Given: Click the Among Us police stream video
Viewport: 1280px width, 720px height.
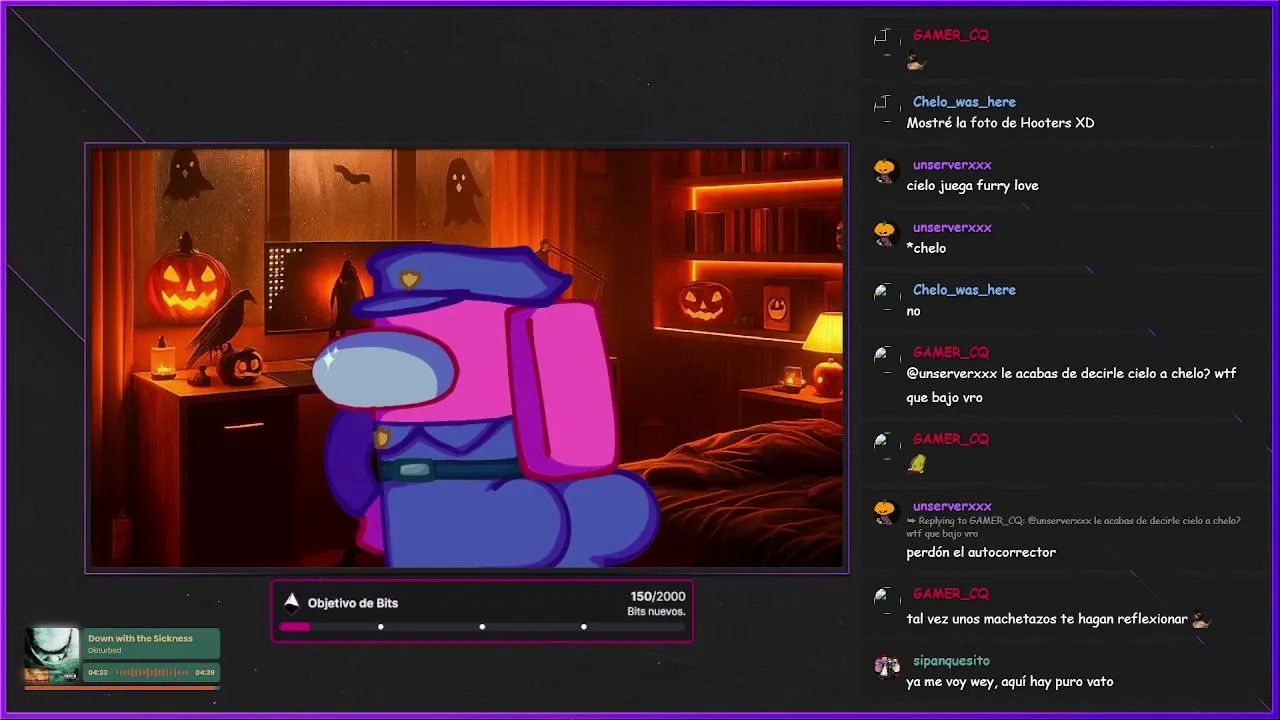Looking at the screenshot, I should [467, 358].
